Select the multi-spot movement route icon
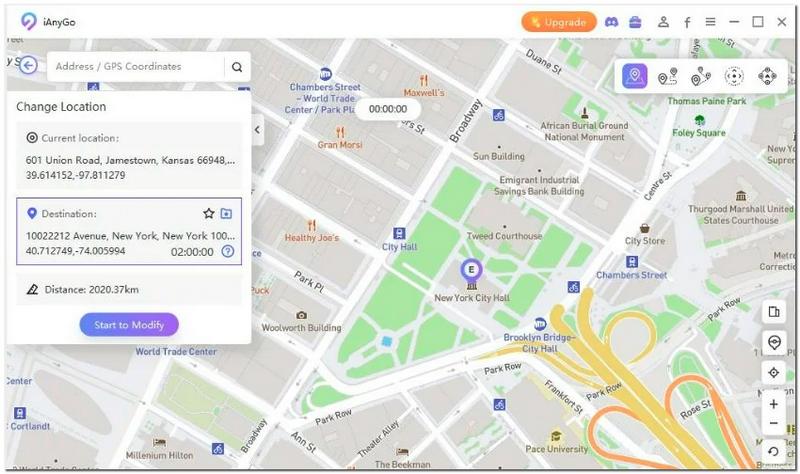This screenshot has height=474, width=800. (x=701, y=77)
